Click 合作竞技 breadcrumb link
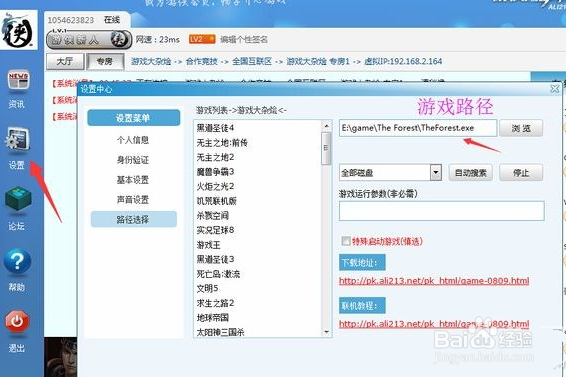 [x=202, y=61]
